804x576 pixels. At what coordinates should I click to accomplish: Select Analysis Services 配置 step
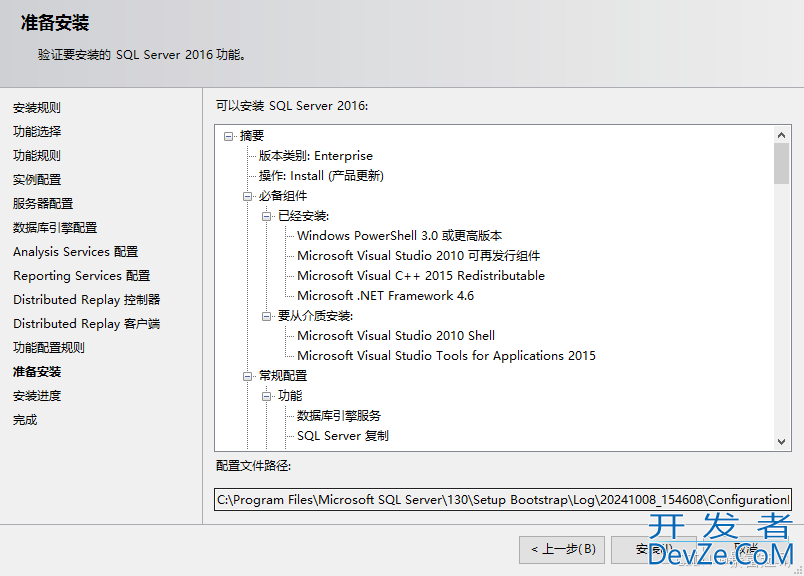point(76,252)
